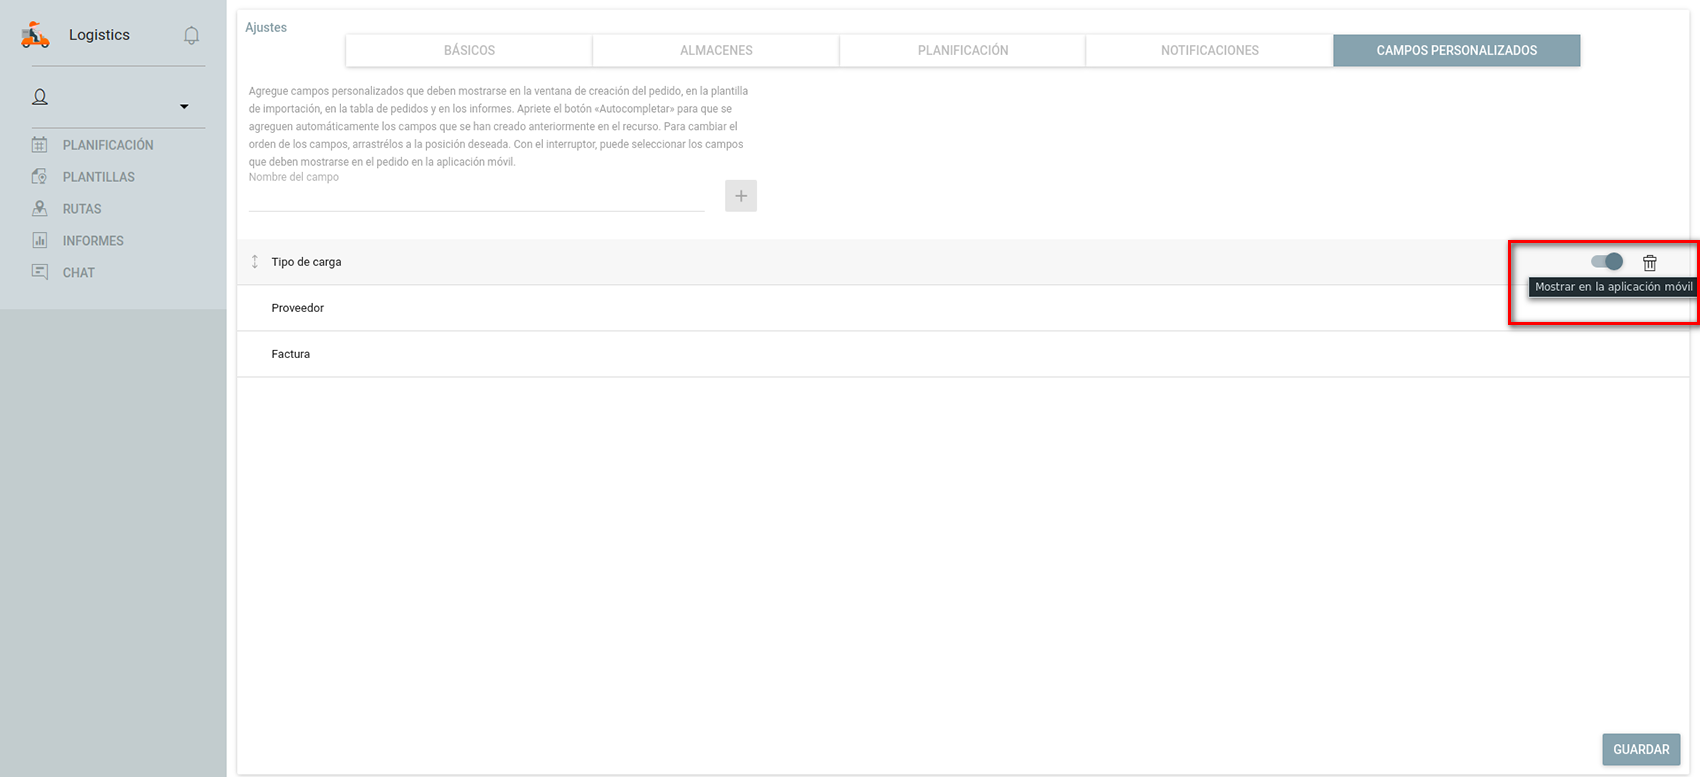Click the Rutas map pin icon

(x=40, y=209)
